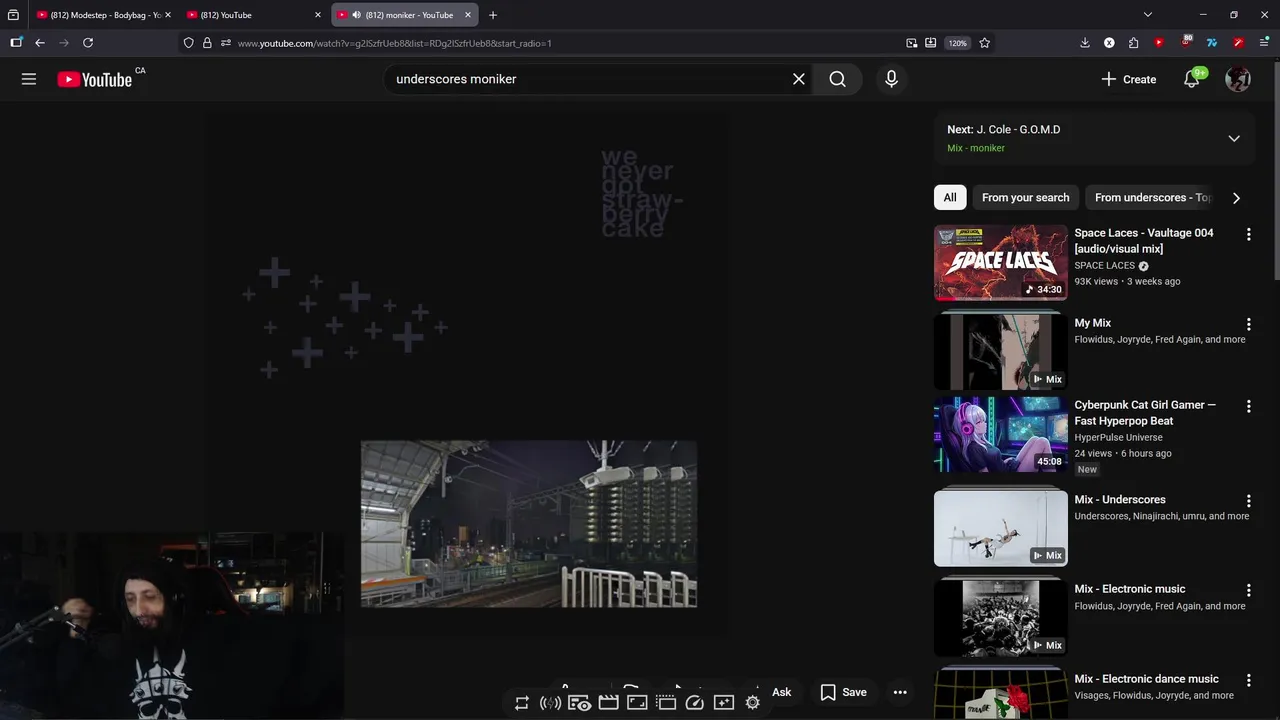Screen dimensions: 1280x720
Task: Open the My Mix title
Action: [x=1092, y=323]
